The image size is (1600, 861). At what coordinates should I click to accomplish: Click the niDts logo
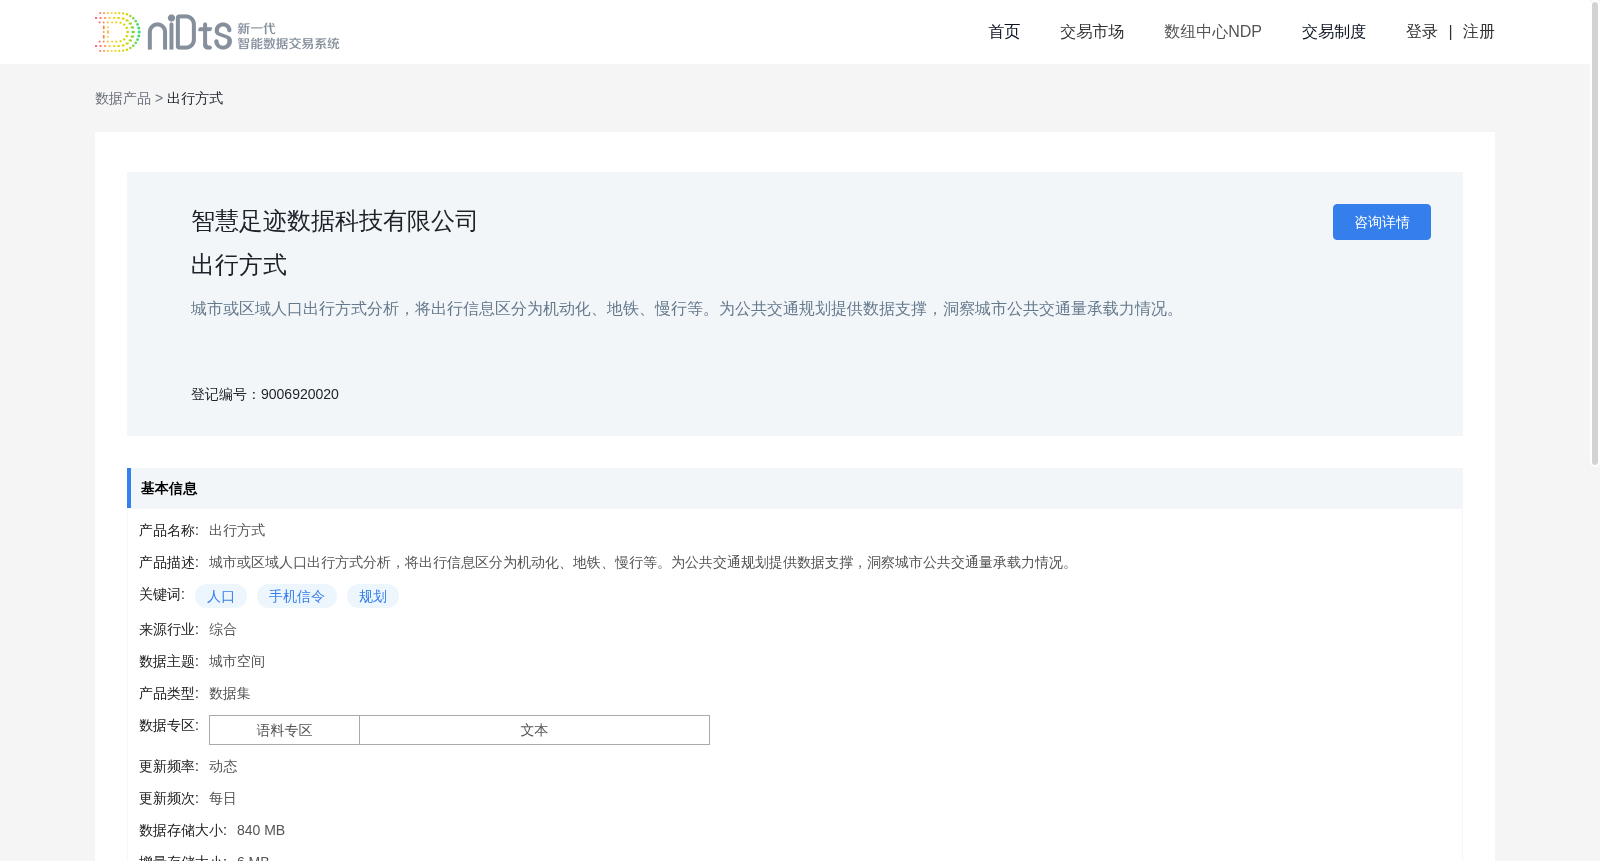(217, 32)
